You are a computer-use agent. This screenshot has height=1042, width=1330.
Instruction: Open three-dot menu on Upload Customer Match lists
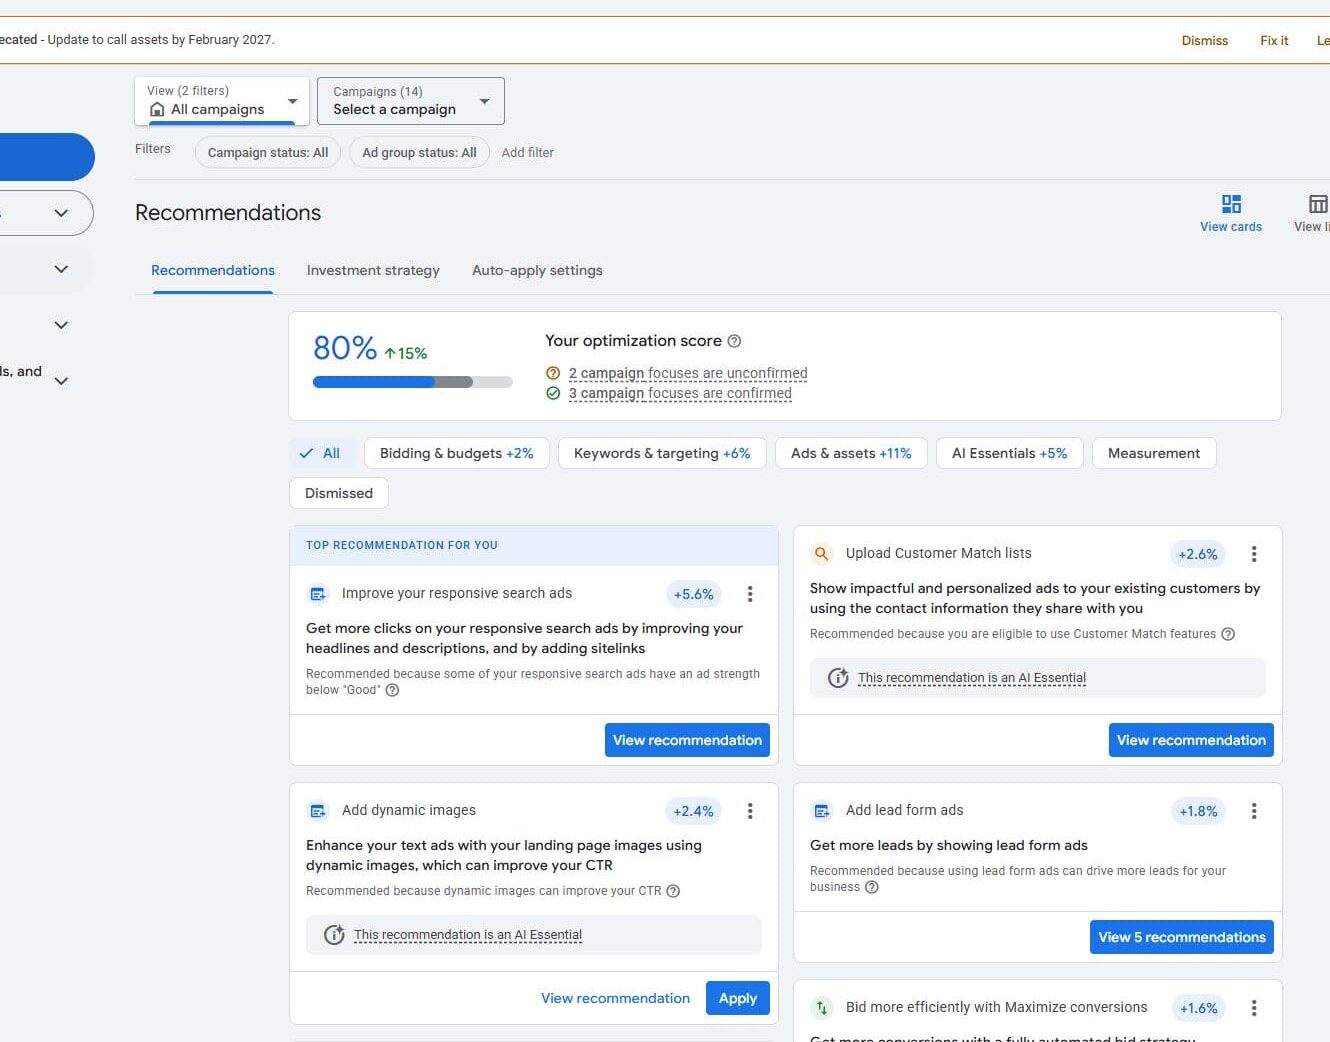click(x=1254, y=554)
